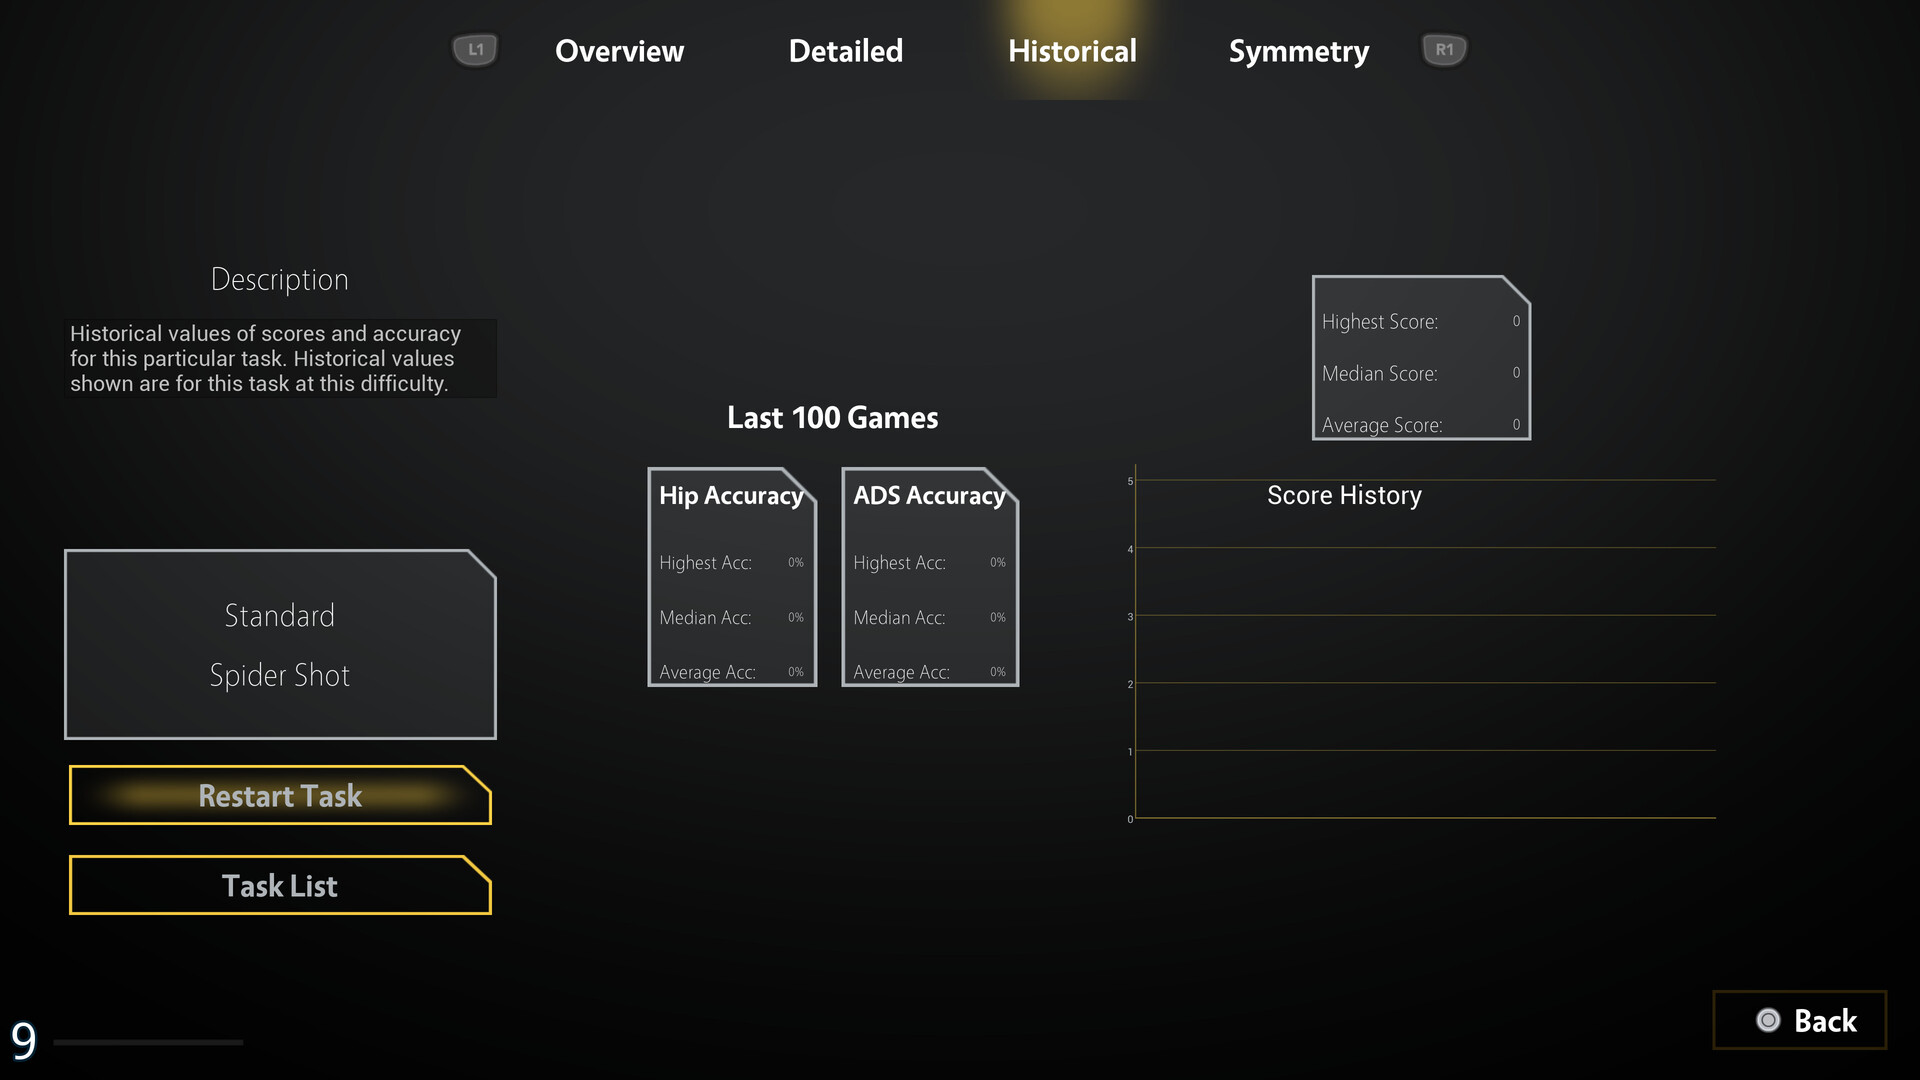Switch to the Overview tab
The image size is (1920, 1080).
click(x=619, y=51)
